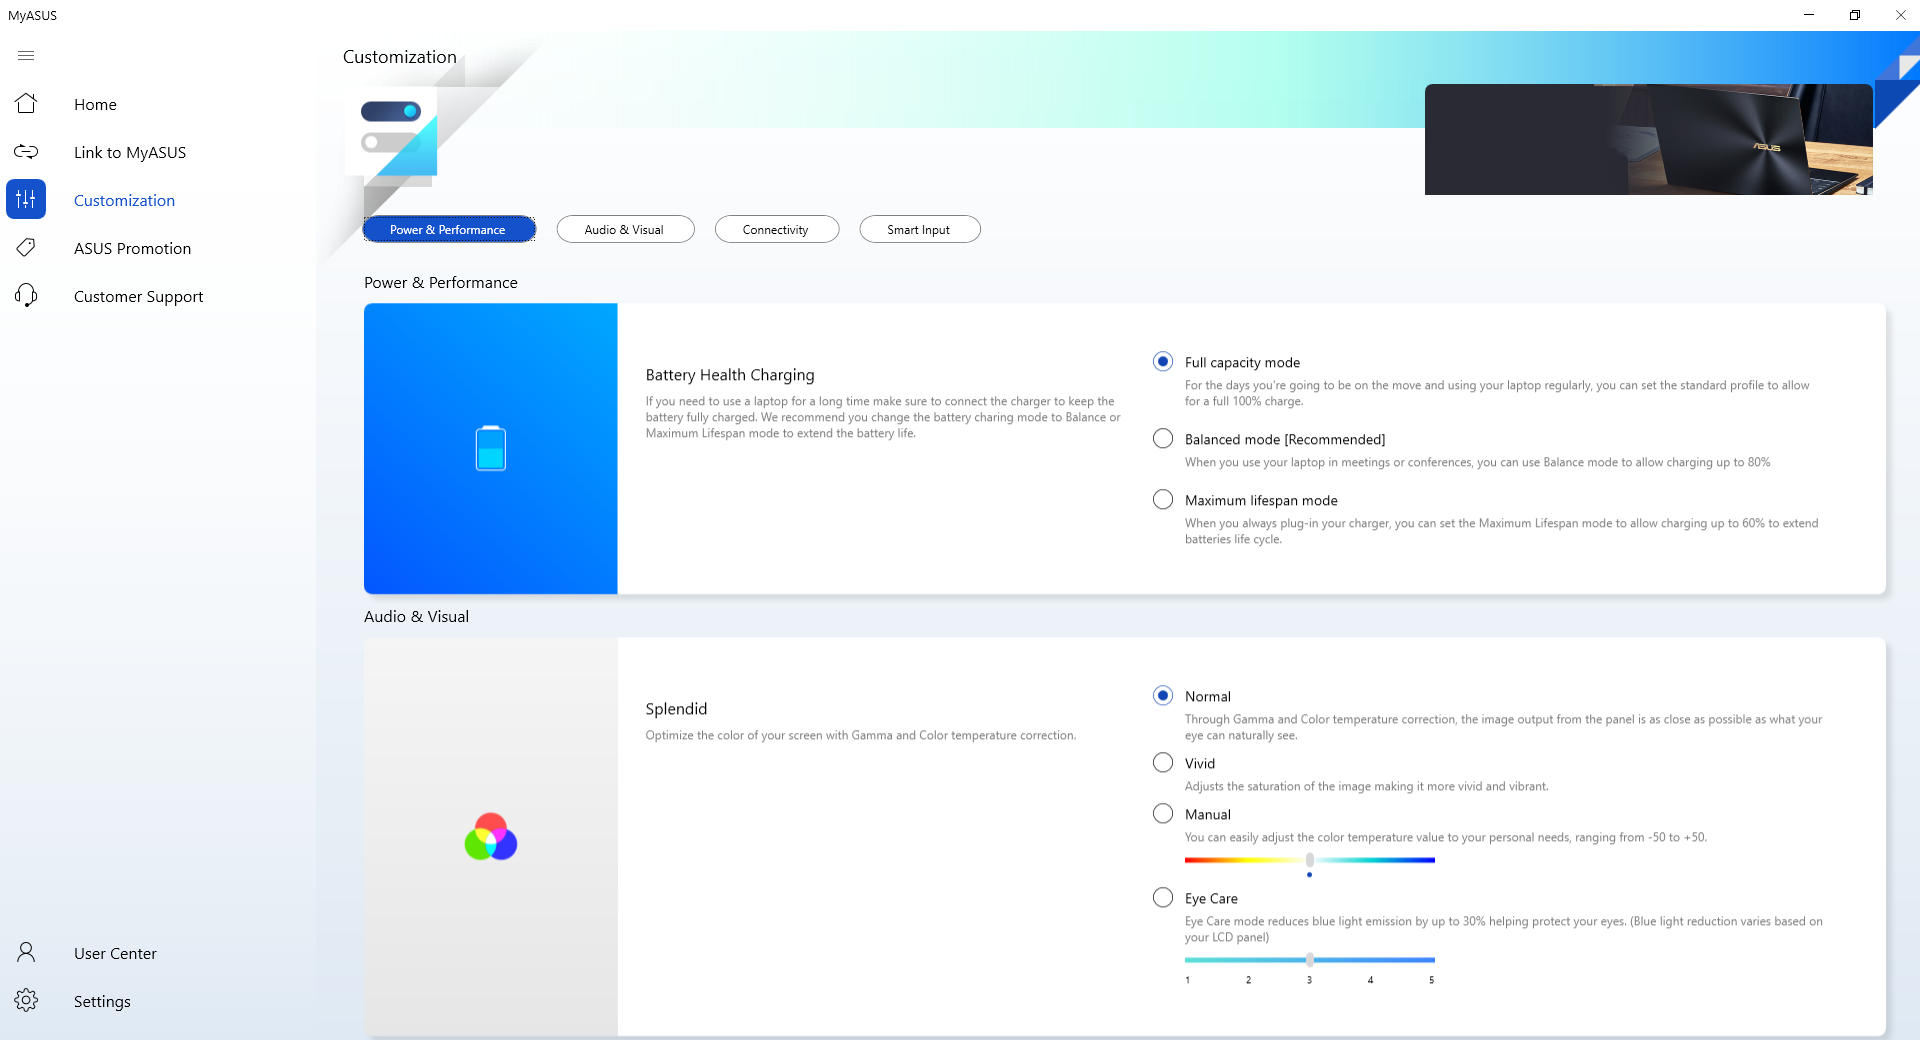The height and width of the screenshot is (1040, 1920).
Task: Open Link to MyASUS icon
Action: (26, 152)
